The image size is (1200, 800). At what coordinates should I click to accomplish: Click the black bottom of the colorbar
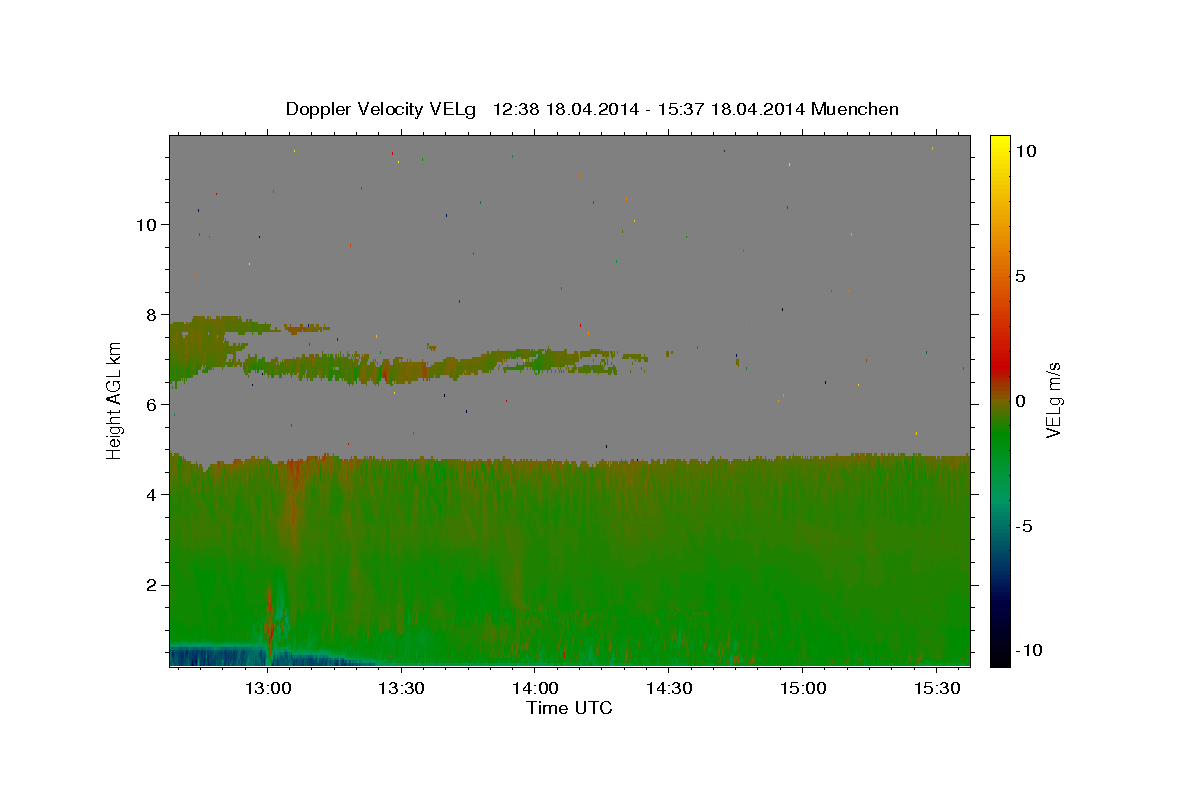pyautogui.click(x=999, y=655)
